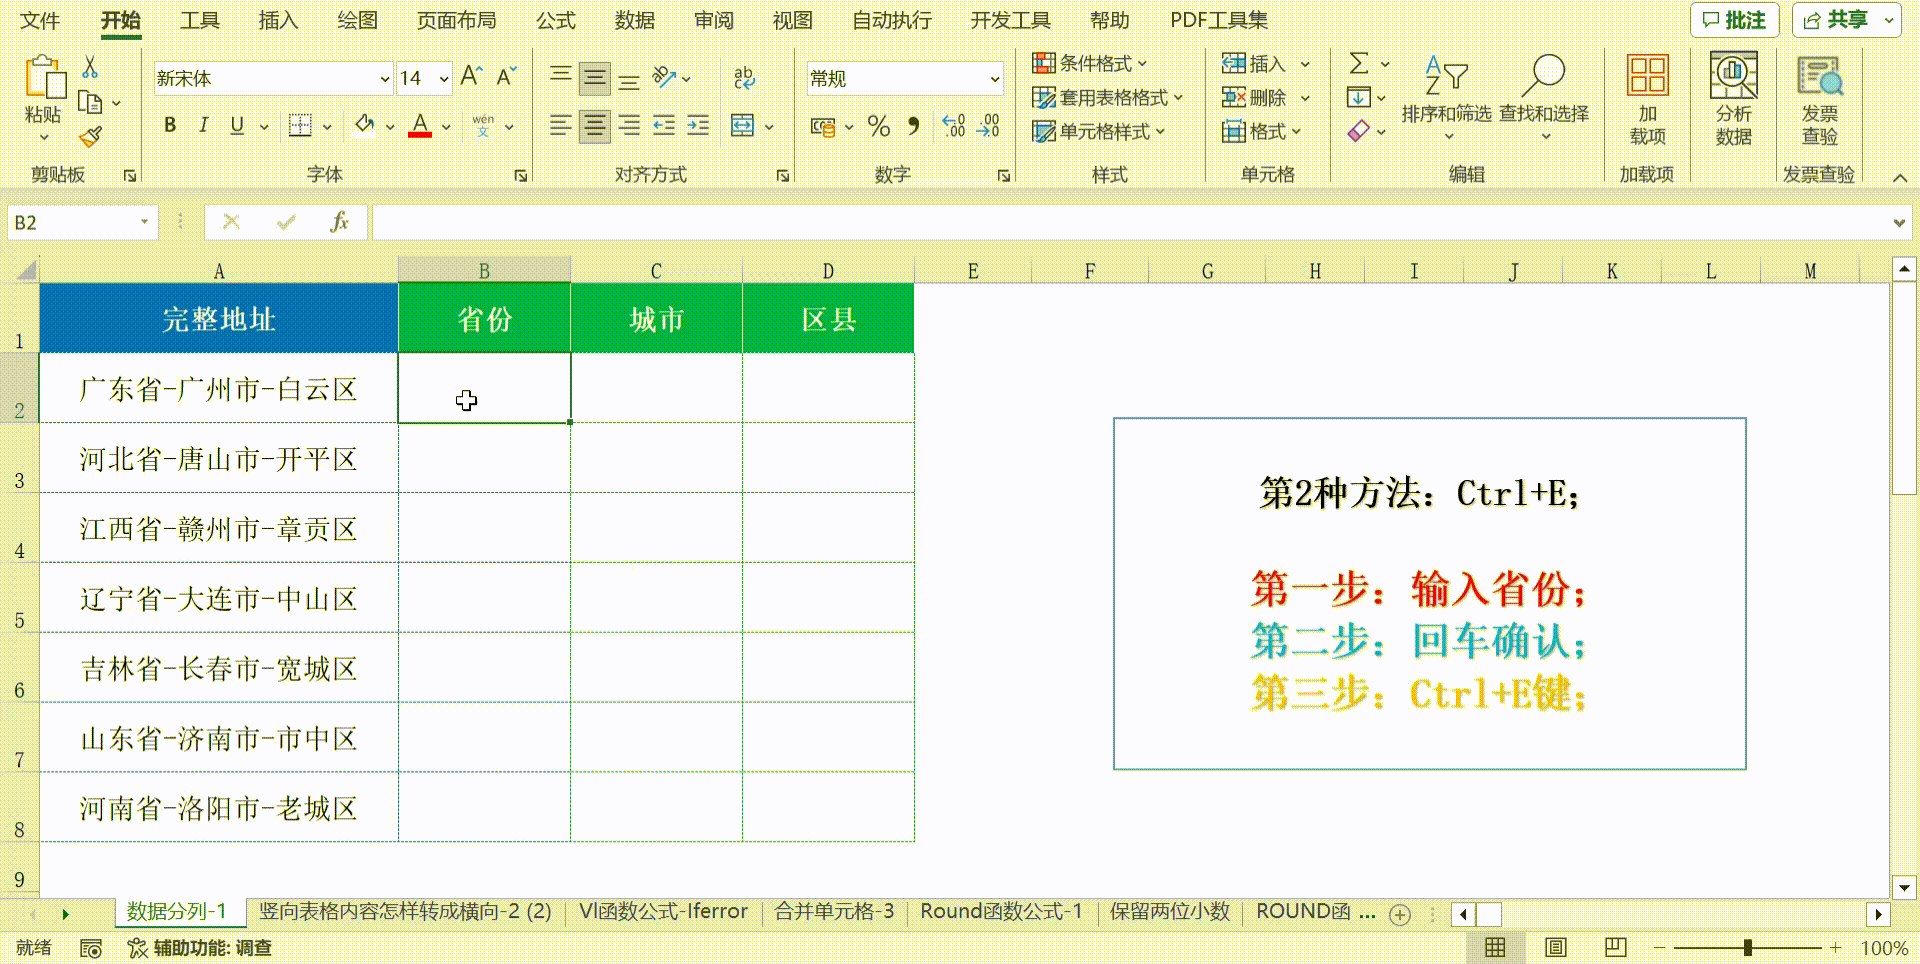The width and height of the screenshot is (1920, 964).
Task: Click the formula bar input field
Action: tap(1130, 222)
